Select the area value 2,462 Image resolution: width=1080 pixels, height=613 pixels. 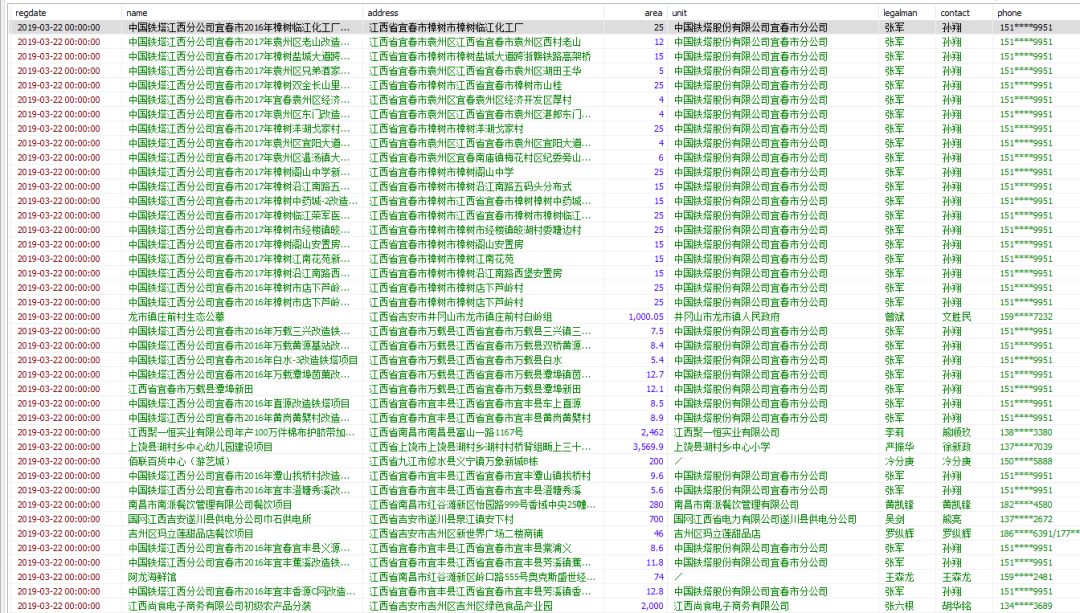[x=652, y=433]
